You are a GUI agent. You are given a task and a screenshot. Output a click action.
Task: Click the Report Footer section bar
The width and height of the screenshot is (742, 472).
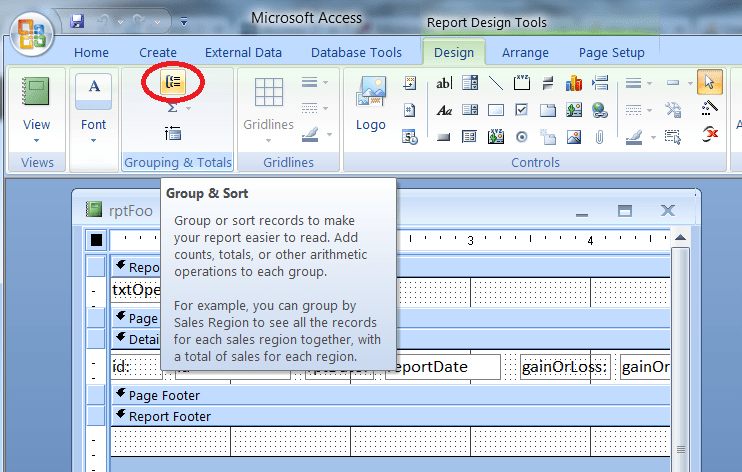click(x=390, y=416)
